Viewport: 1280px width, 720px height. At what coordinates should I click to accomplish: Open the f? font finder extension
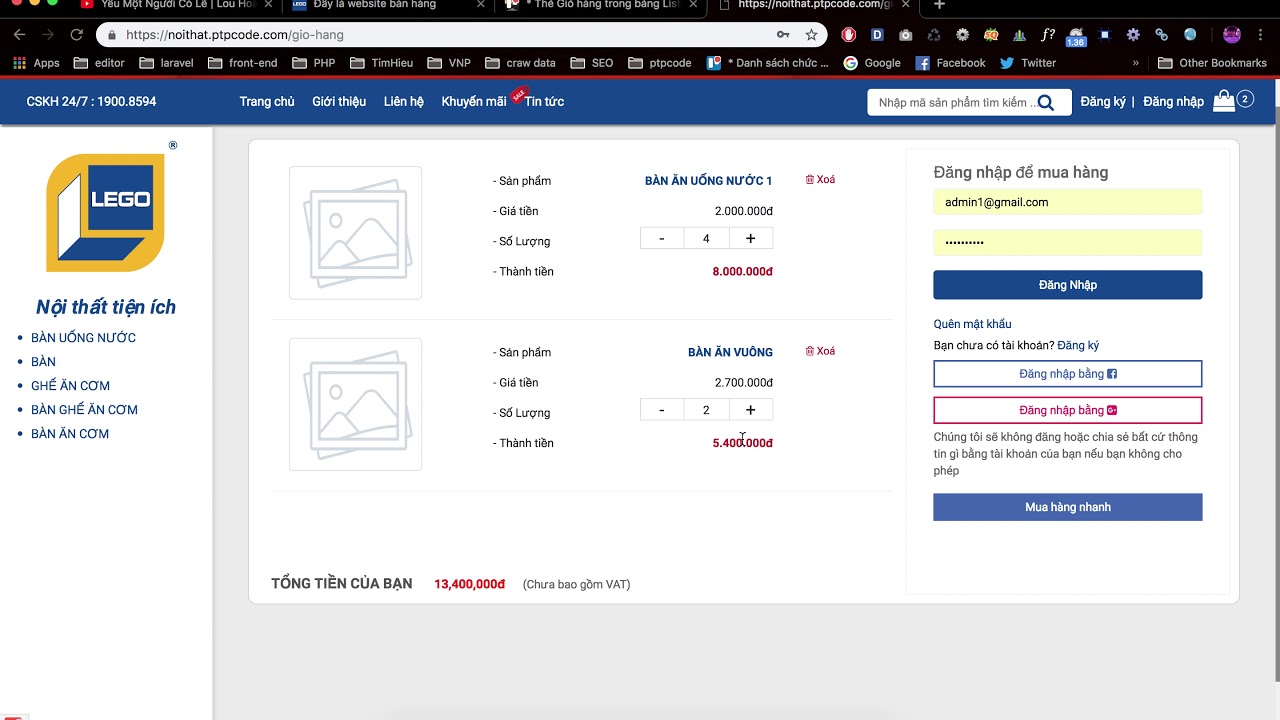pyautogui.click(x=1048, y=35)
